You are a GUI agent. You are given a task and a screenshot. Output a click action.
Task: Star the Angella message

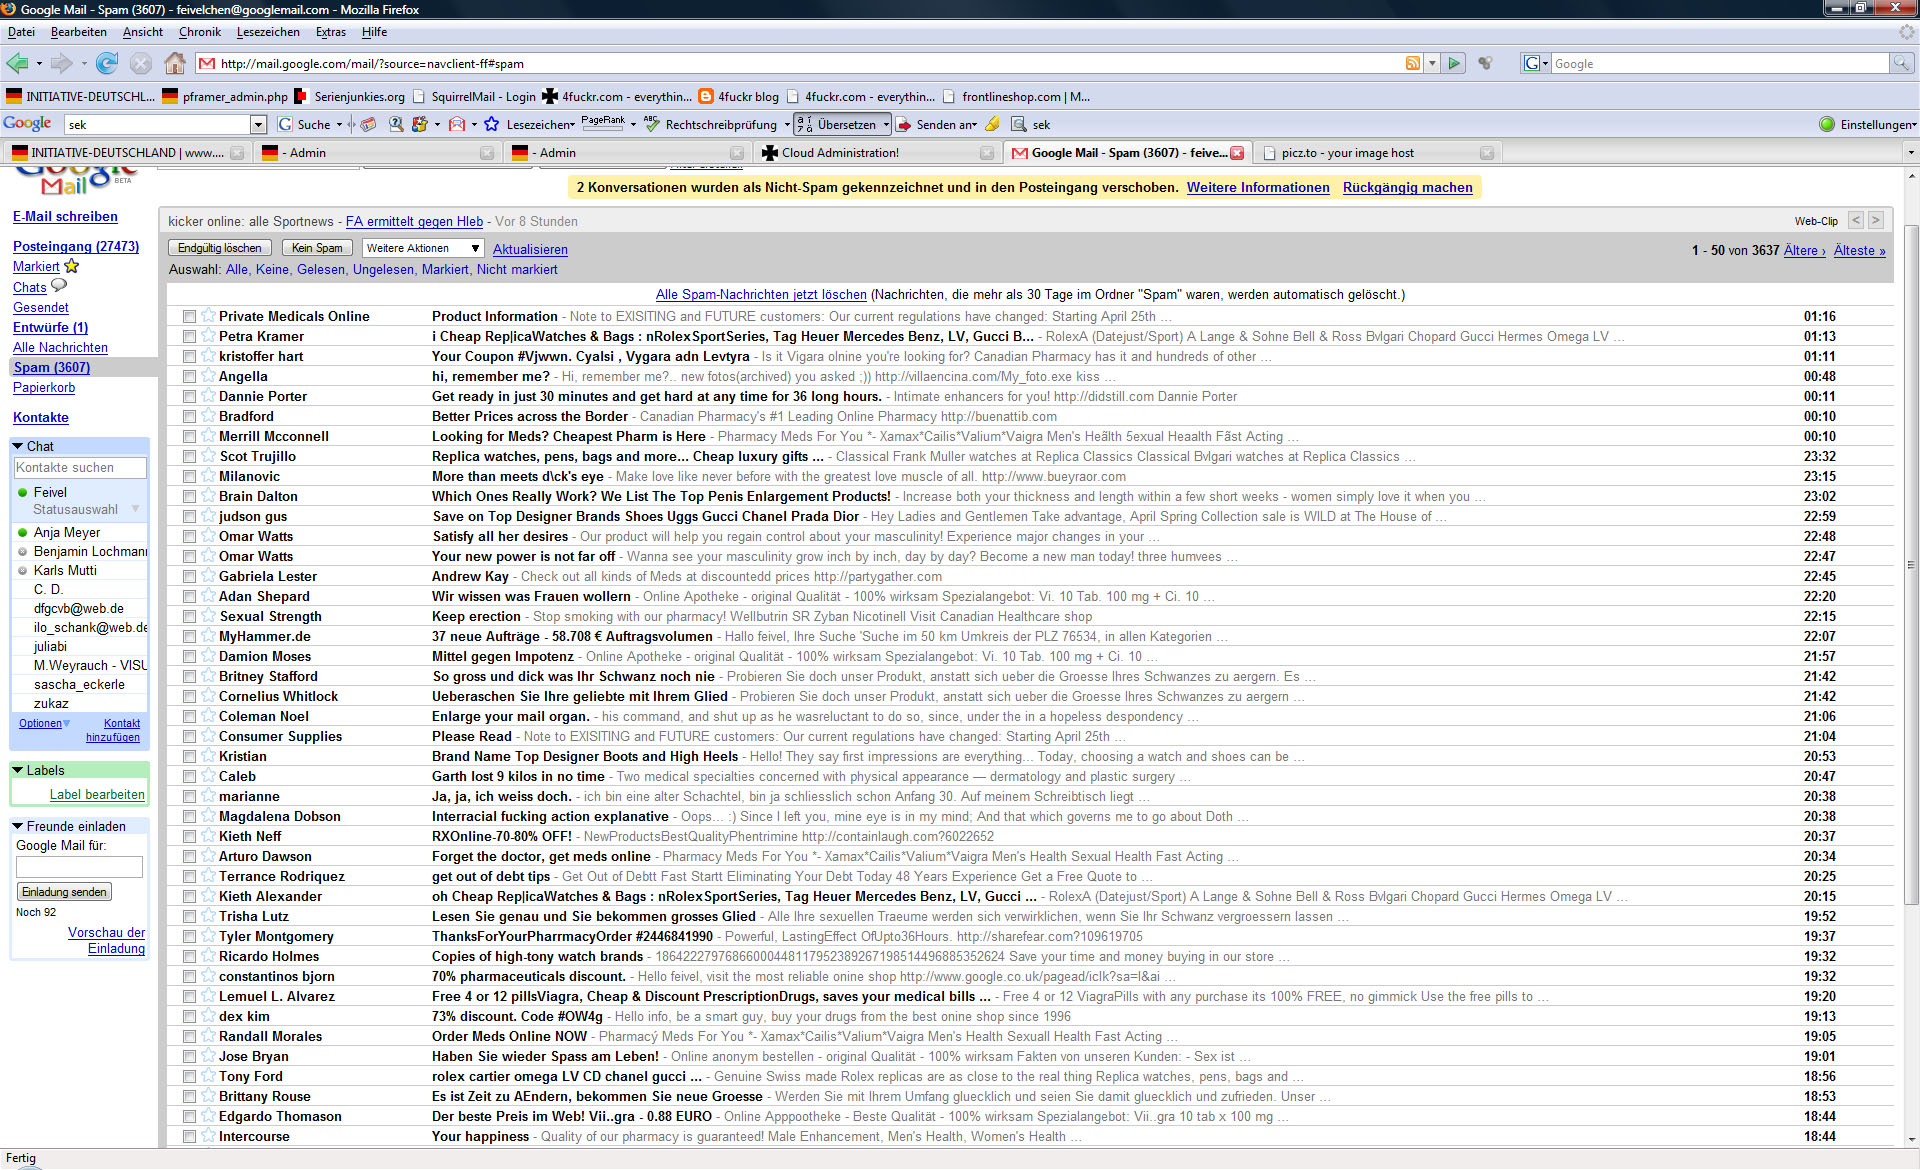point(208,376)
